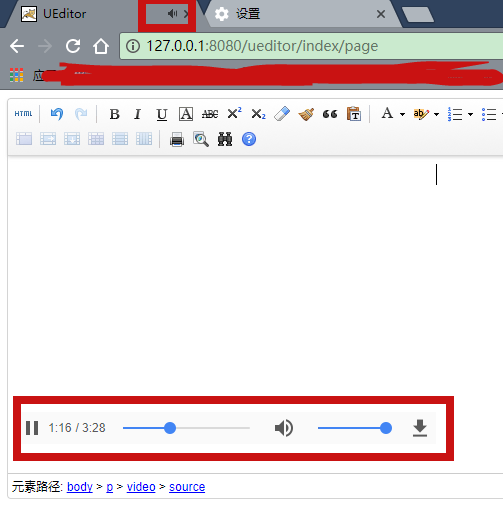Mute tab via UEditor tab speaker icon

[172, 14]
